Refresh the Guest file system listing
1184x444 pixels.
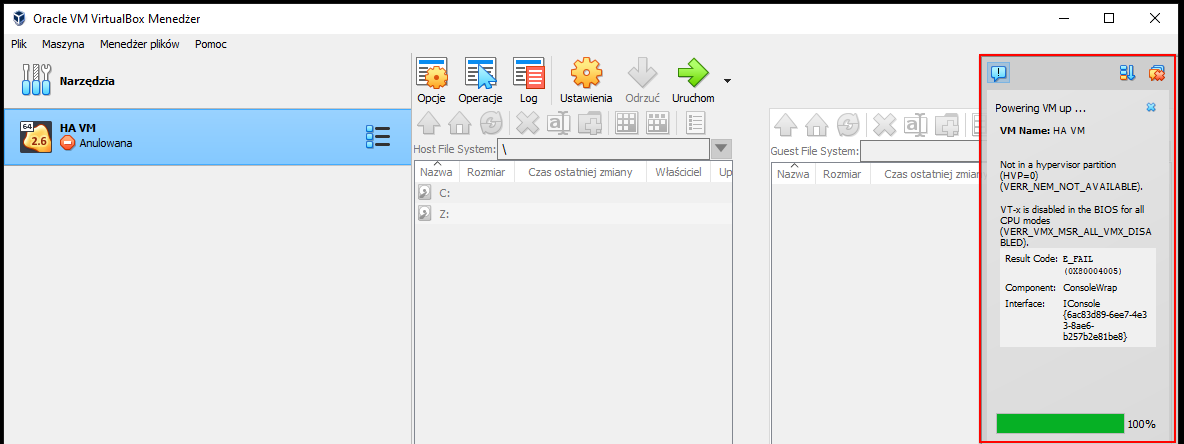848,123
